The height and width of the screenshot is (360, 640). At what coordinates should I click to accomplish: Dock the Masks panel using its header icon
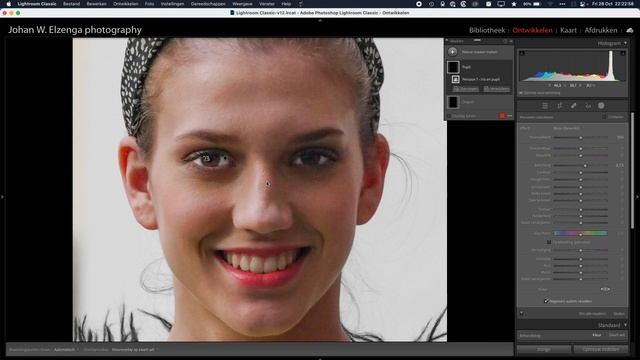coord(505,41)
